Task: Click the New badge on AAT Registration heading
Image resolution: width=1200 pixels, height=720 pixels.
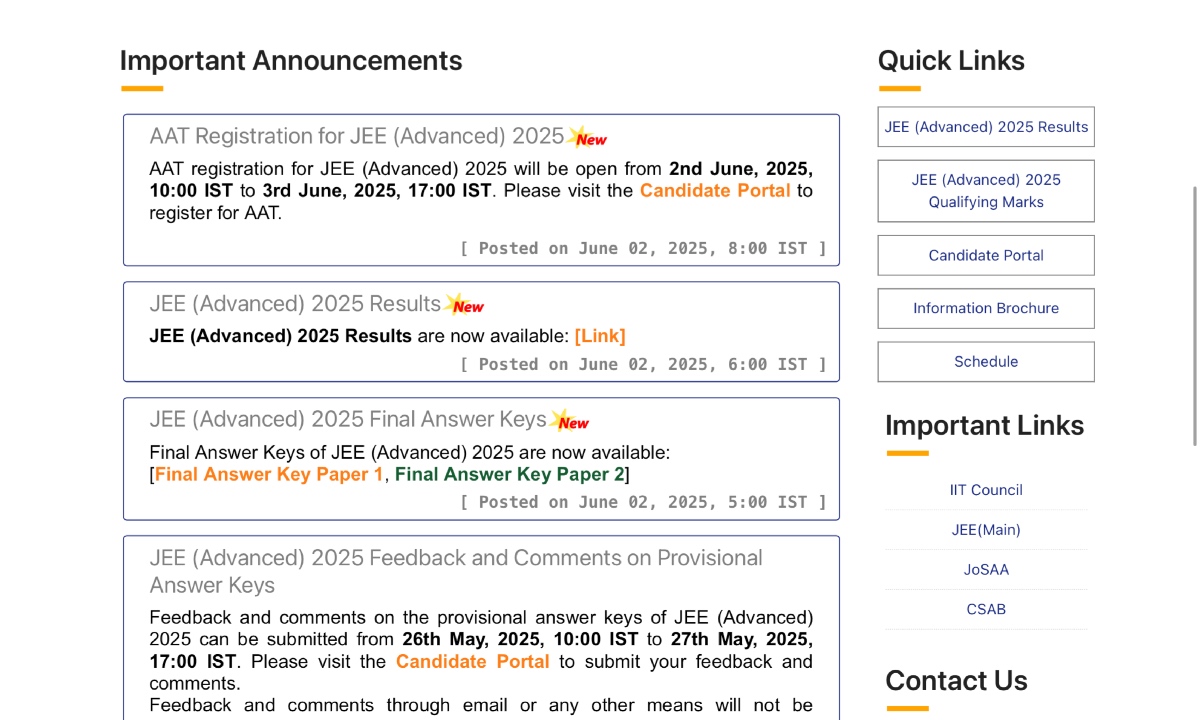Action: pyautogui.click(x=588, y=137)
